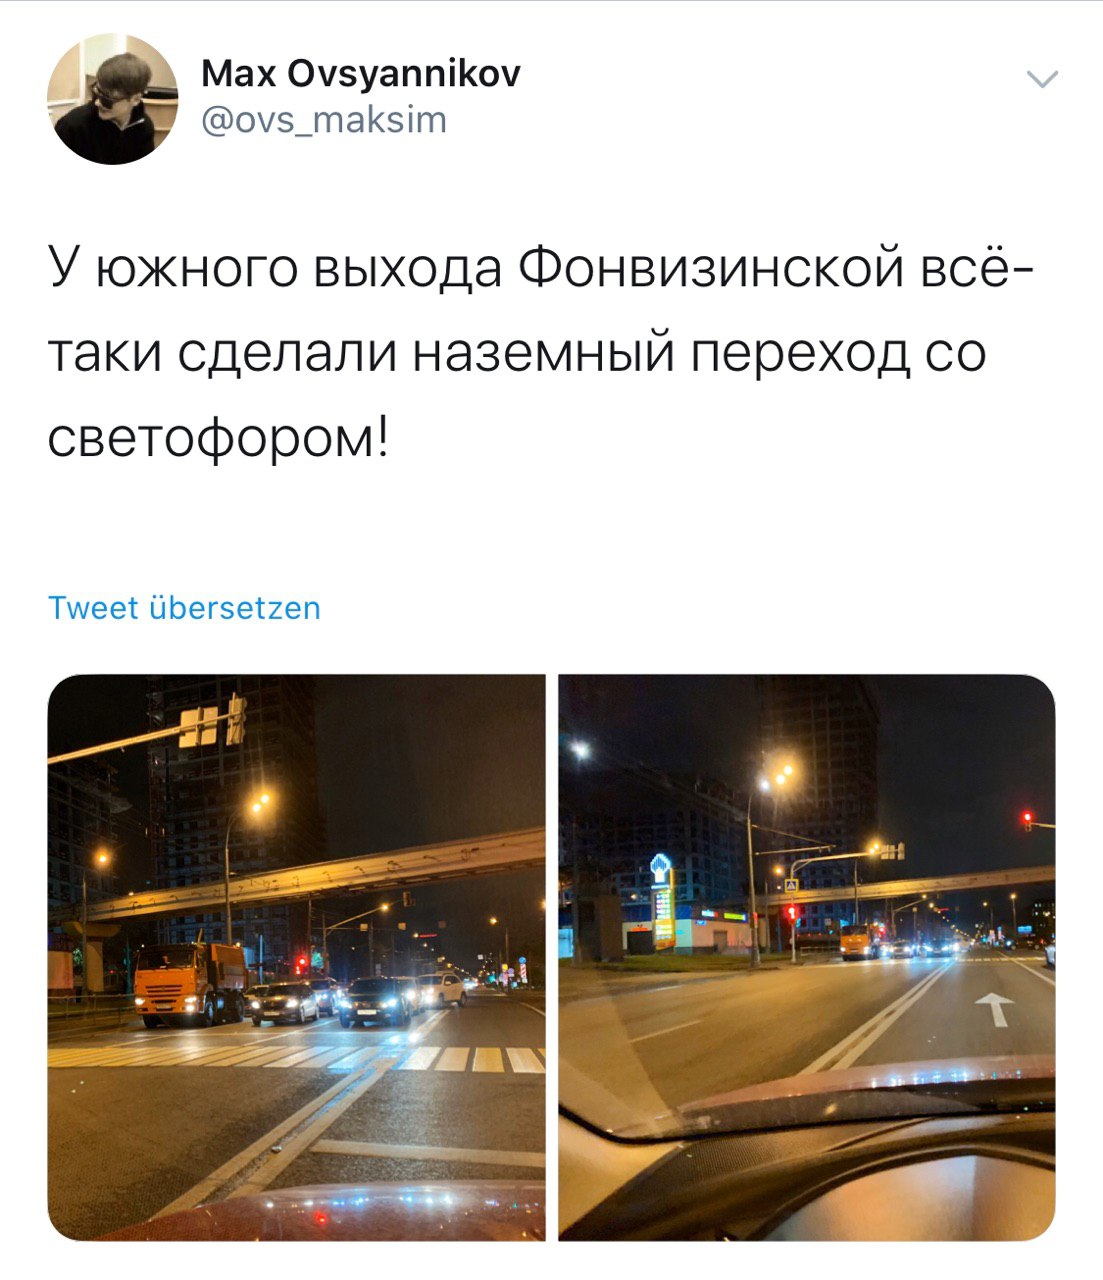Expand the tweet options chevron
Image resolution: width=1103 pixels, height=1280 pixels.
(1042, 80)
